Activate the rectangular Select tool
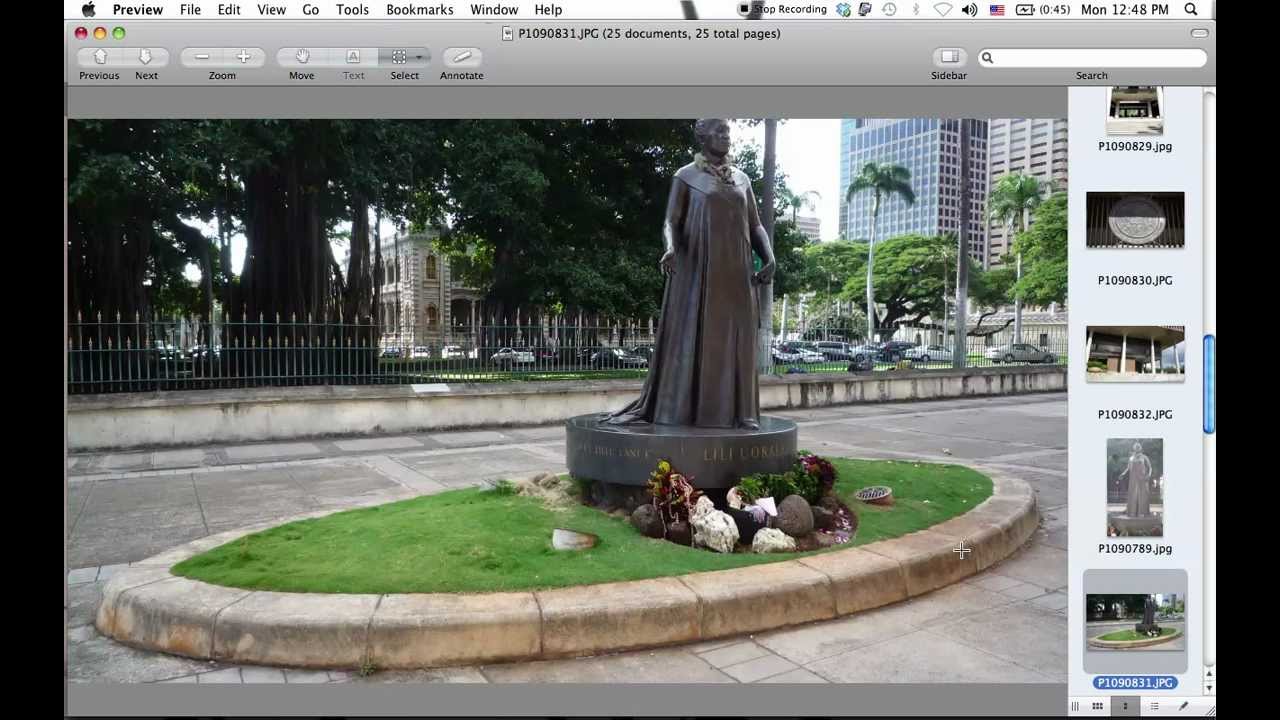The image size is (1280, 720). point(398,57)
